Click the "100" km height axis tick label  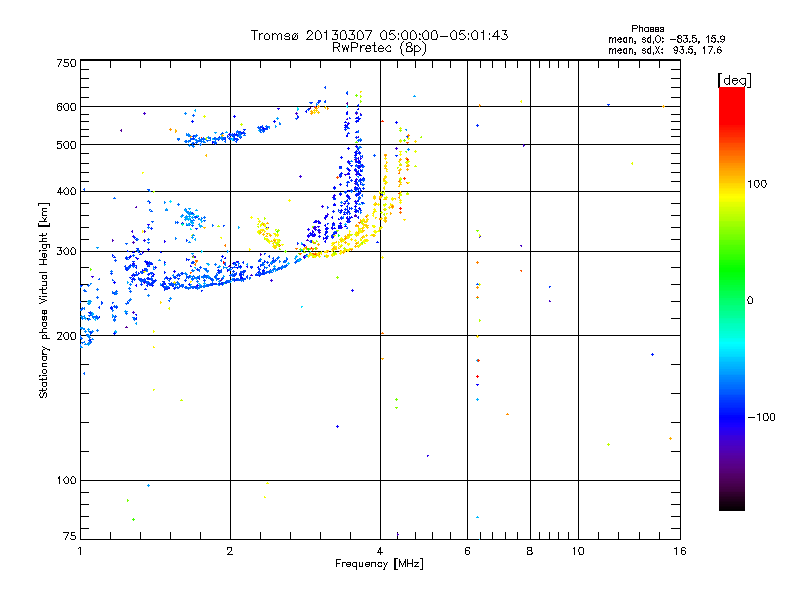click(x=66, y=481)
